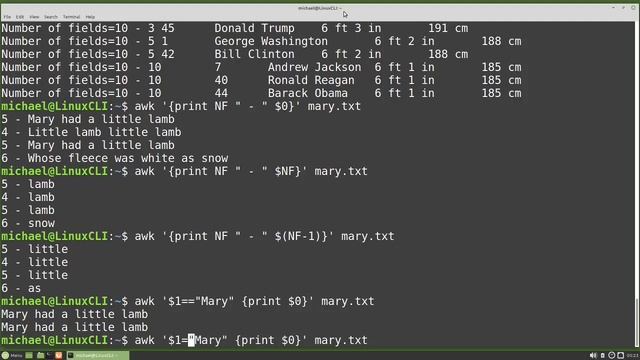The image size is (640, 360).
Task: Click '6 - Whose fleece was white as snow'
Action: coord(115,158)
